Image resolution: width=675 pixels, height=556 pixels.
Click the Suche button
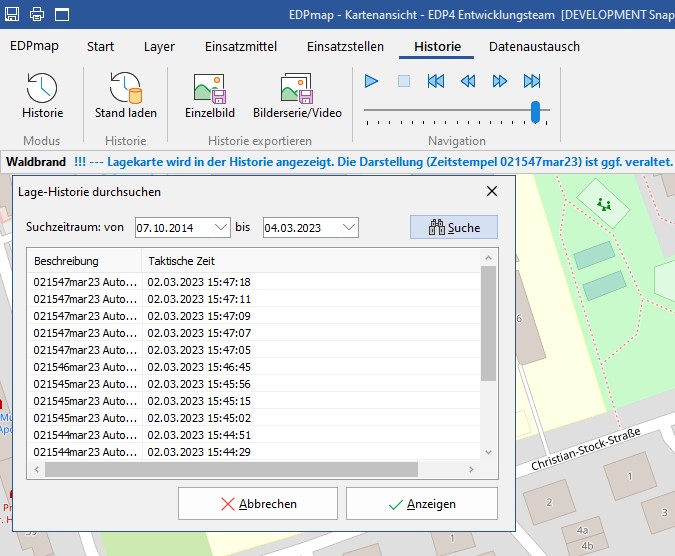(x=453, y=228)
